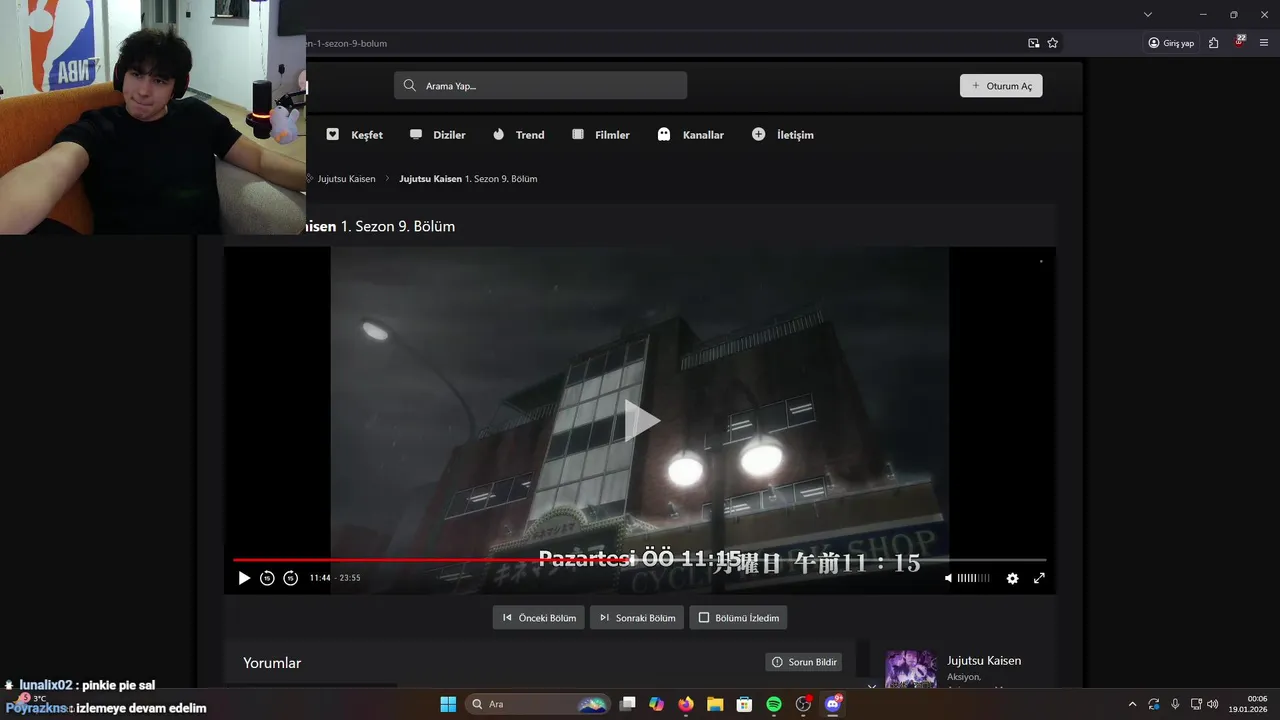
Task: Expand the hidden system tray icons chevron
Action: click(x=1132, y=704)
